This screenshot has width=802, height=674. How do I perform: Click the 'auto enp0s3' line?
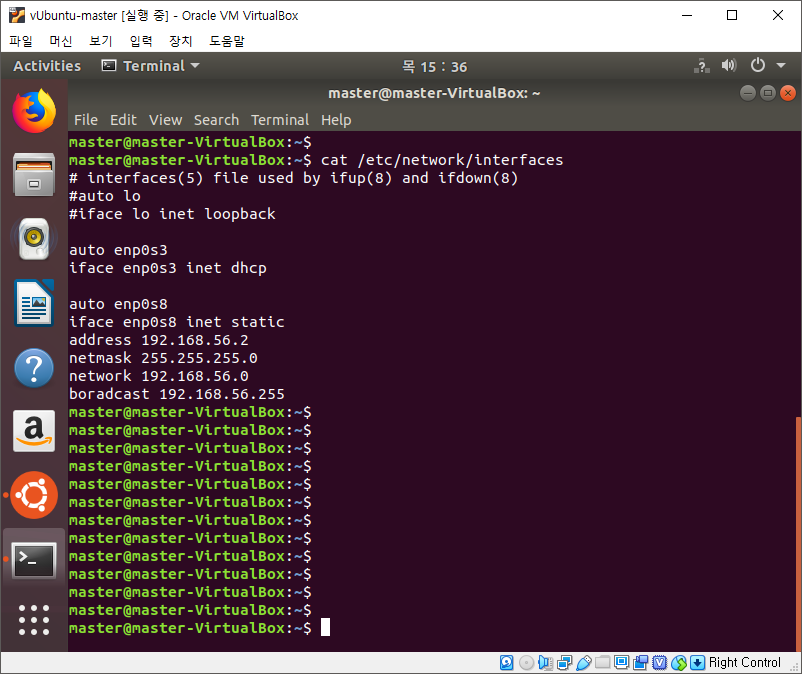(x=118, y=250)
